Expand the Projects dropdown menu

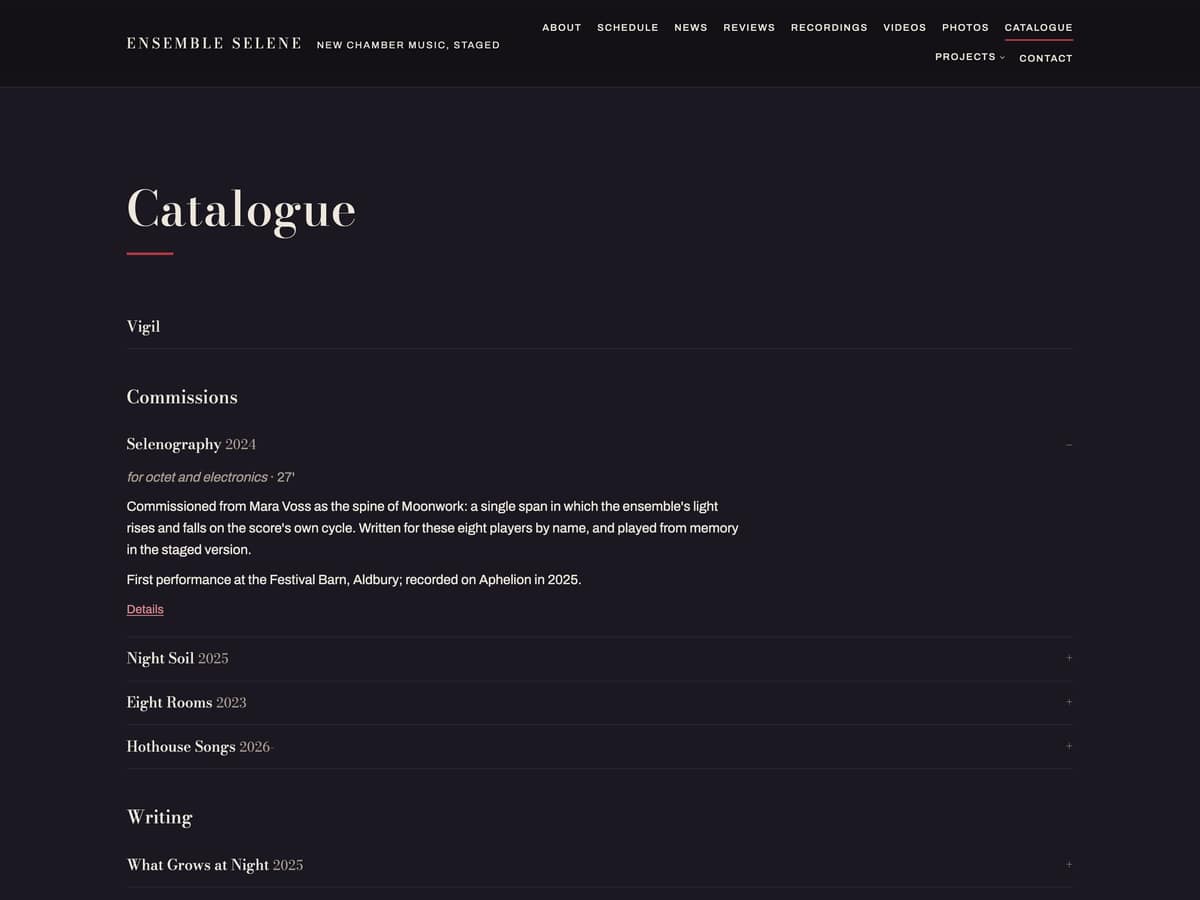[x=970, y=57]
